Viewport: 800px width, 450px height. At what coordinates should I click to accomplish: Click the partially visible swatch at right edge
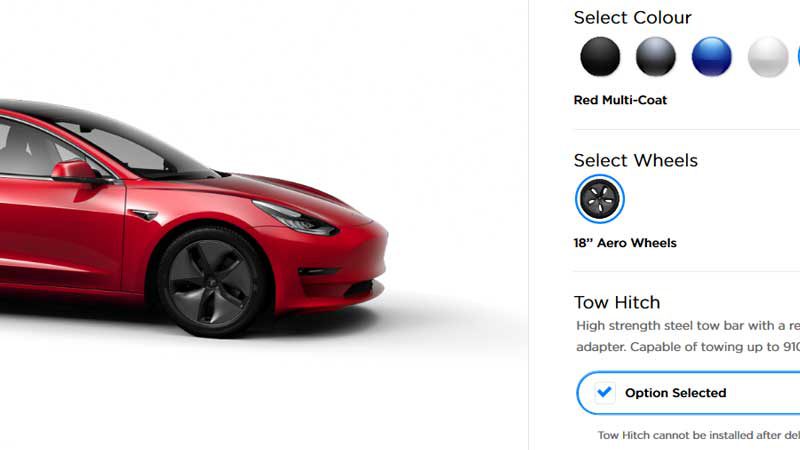pos(798,57)
